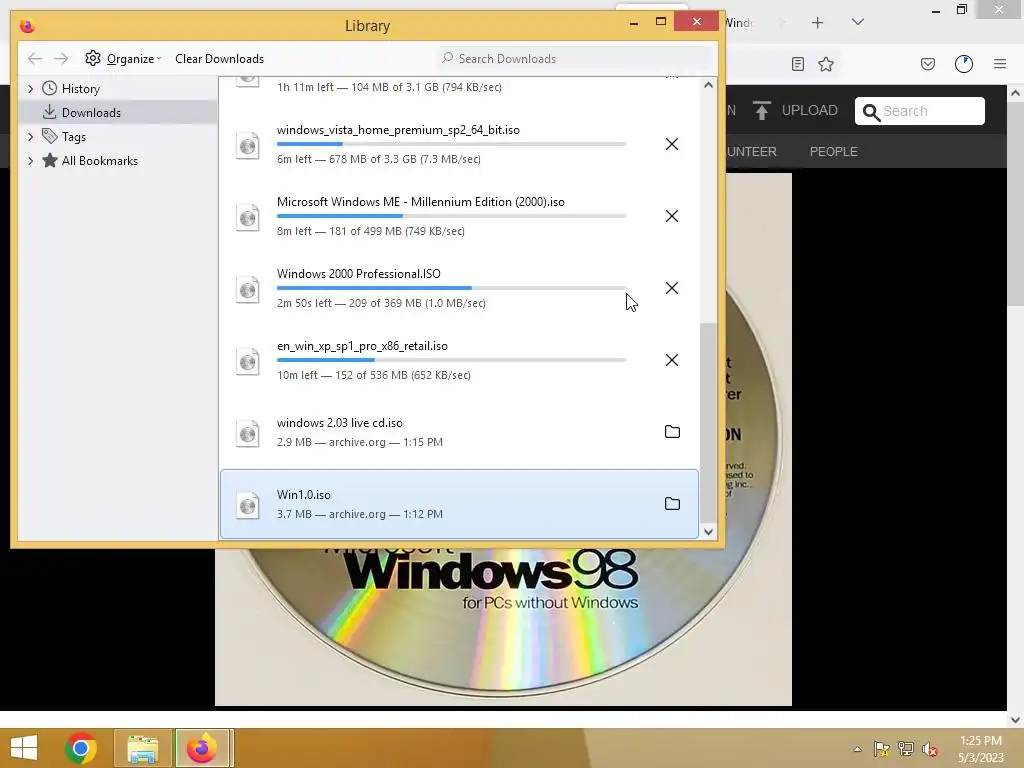Click the Windows 2000 Professional file icon
The image size is (1024, 768).
coord(248,289)
